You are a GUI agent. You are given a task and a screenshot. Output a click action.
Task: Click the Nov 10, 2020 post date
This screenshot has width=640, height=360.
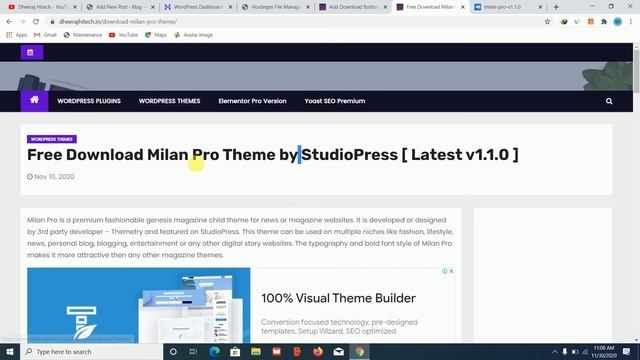(51, 177)
